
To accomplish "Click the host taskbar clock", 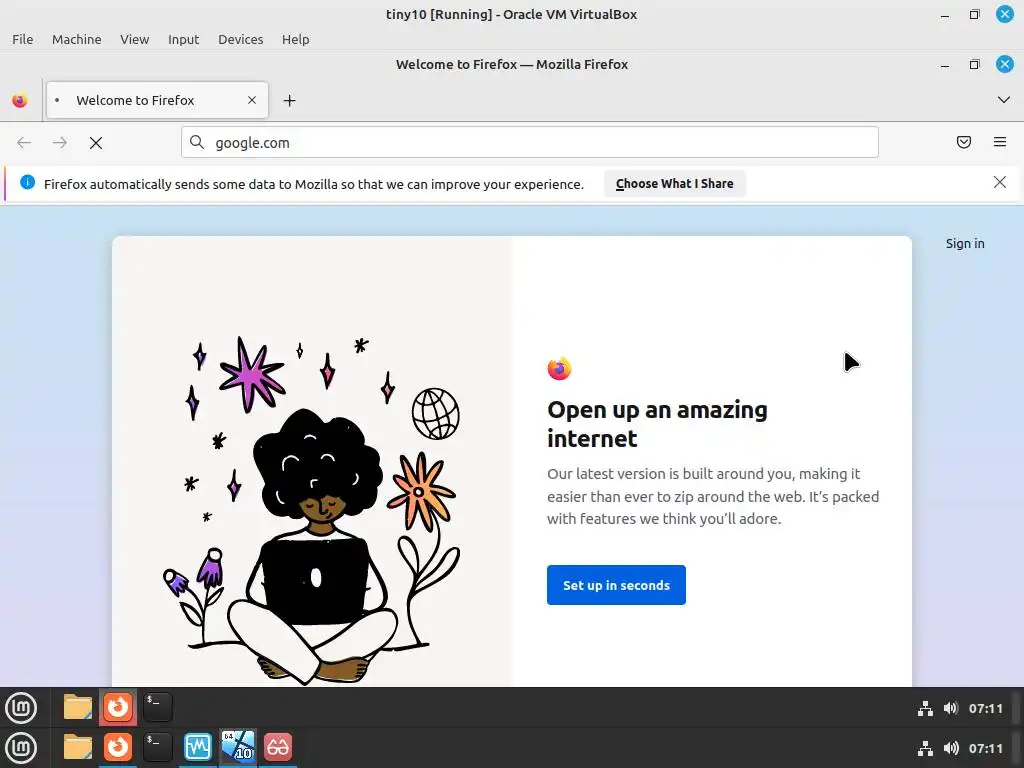I will 985,748.
